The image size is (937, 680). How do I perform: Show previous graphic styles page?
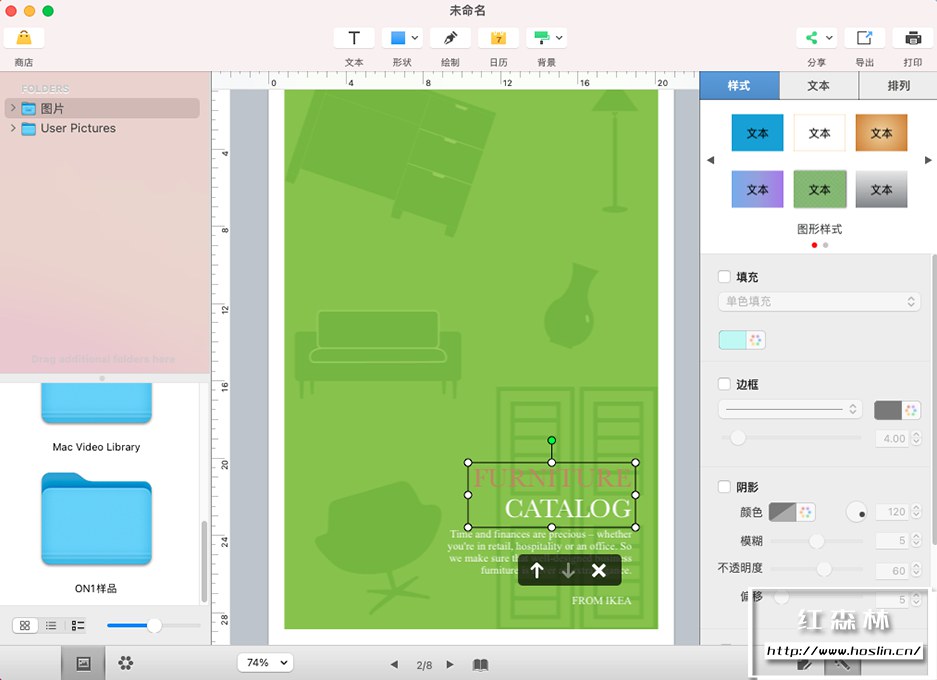(x=711, y=160)
